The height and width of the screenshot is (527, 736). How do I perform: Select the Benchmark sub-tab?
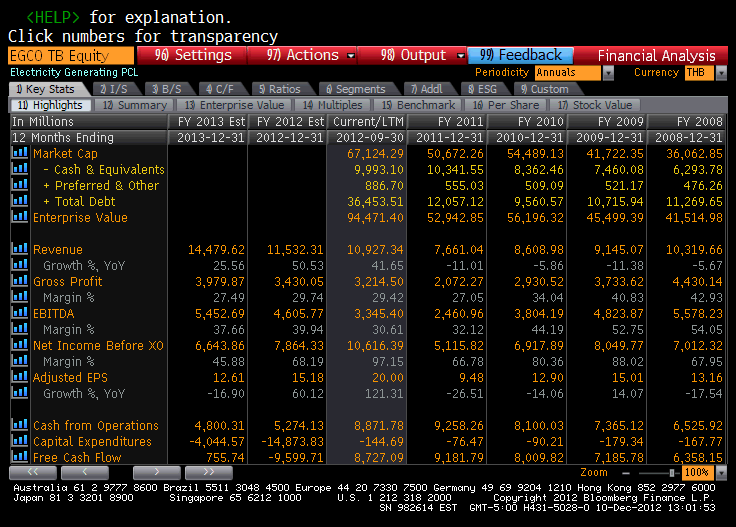point(418,105)
